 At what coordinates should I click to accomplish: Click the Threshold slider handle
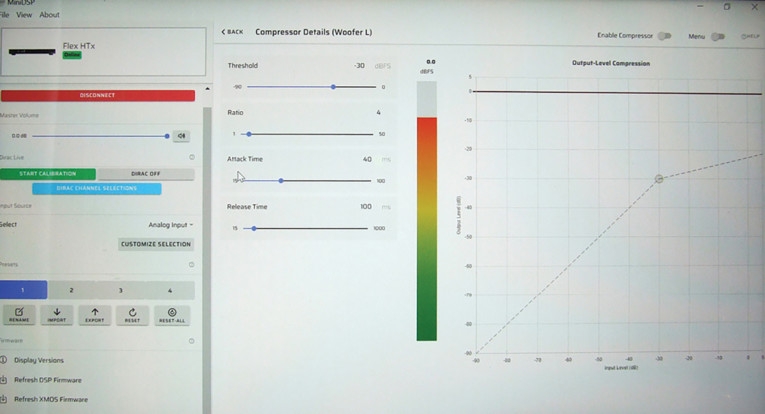pos(332,87)
